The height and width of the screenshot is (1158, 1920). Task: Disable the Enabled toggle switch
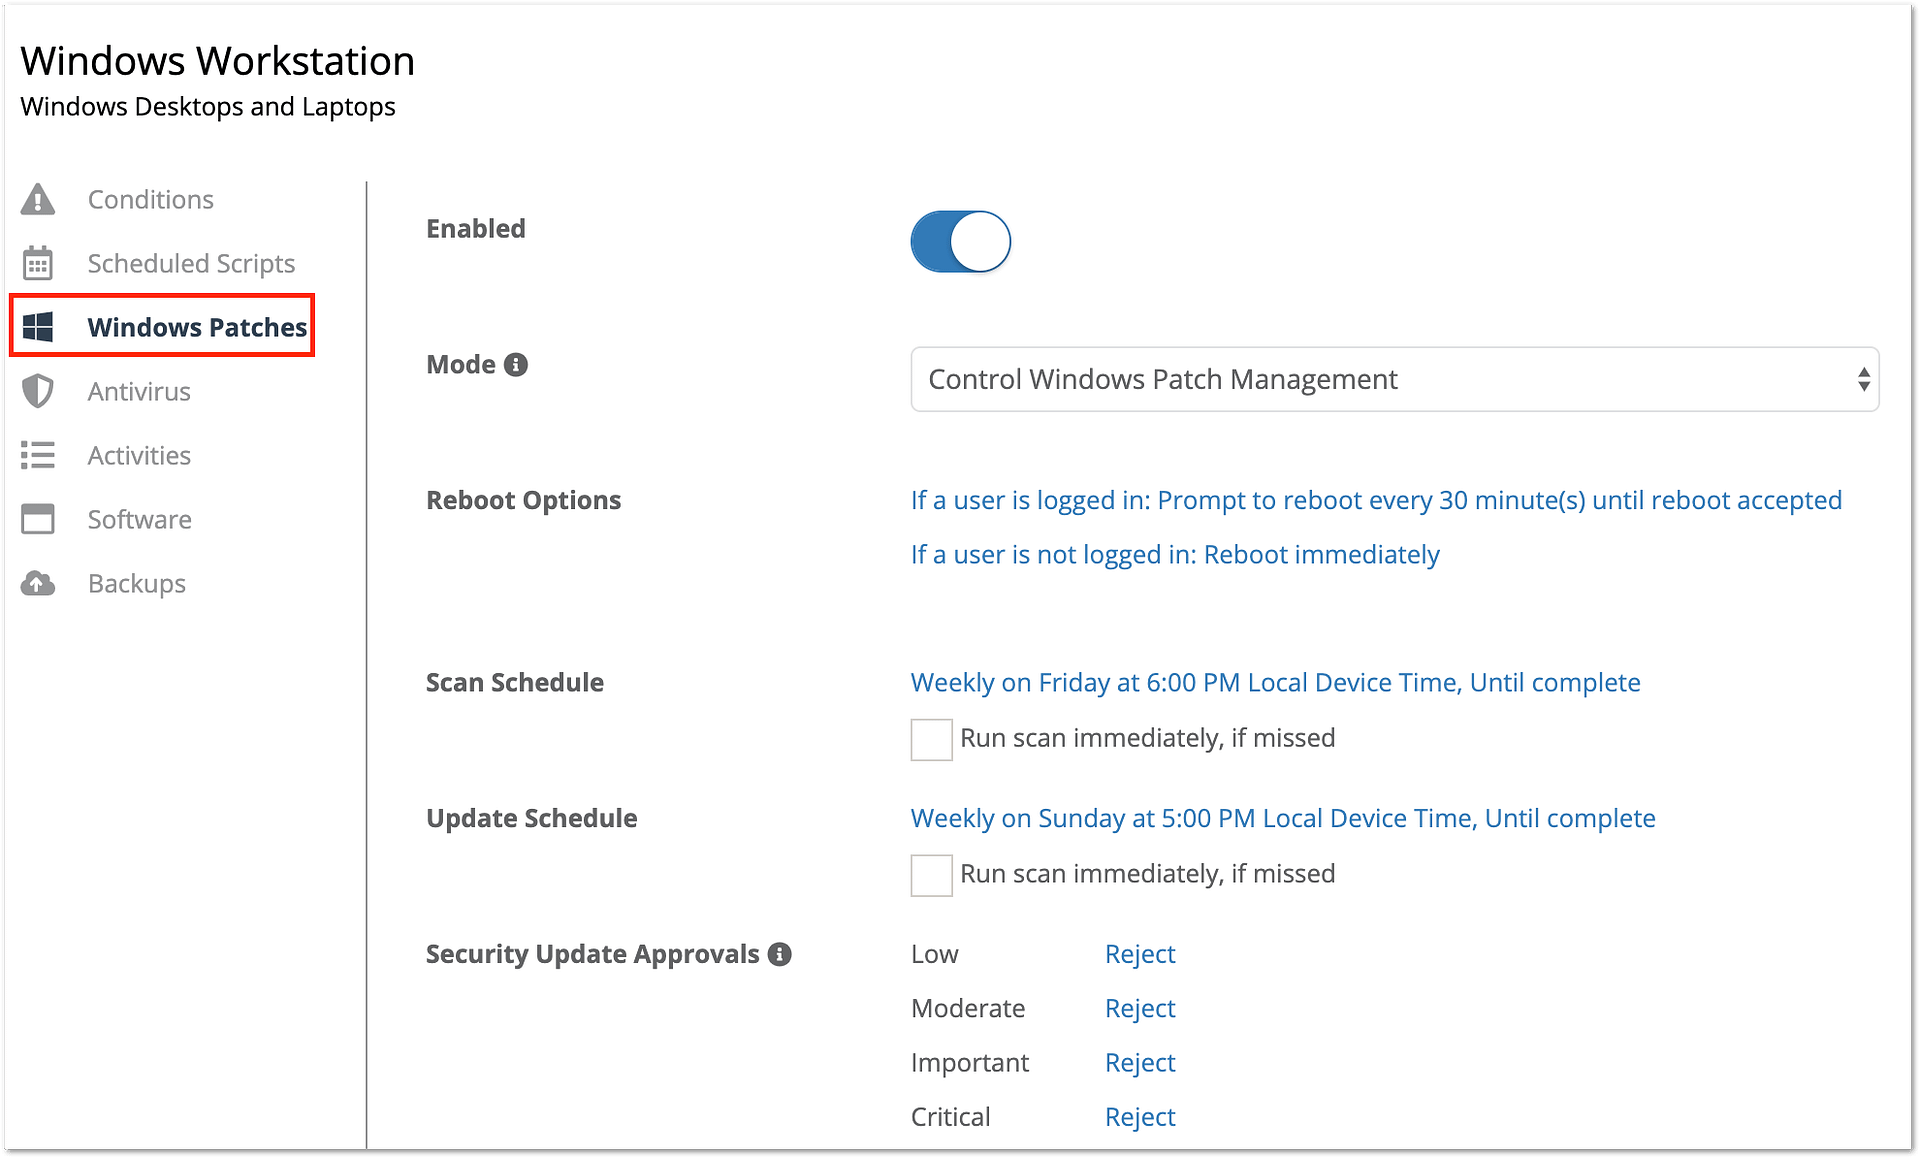click(960, 241)
